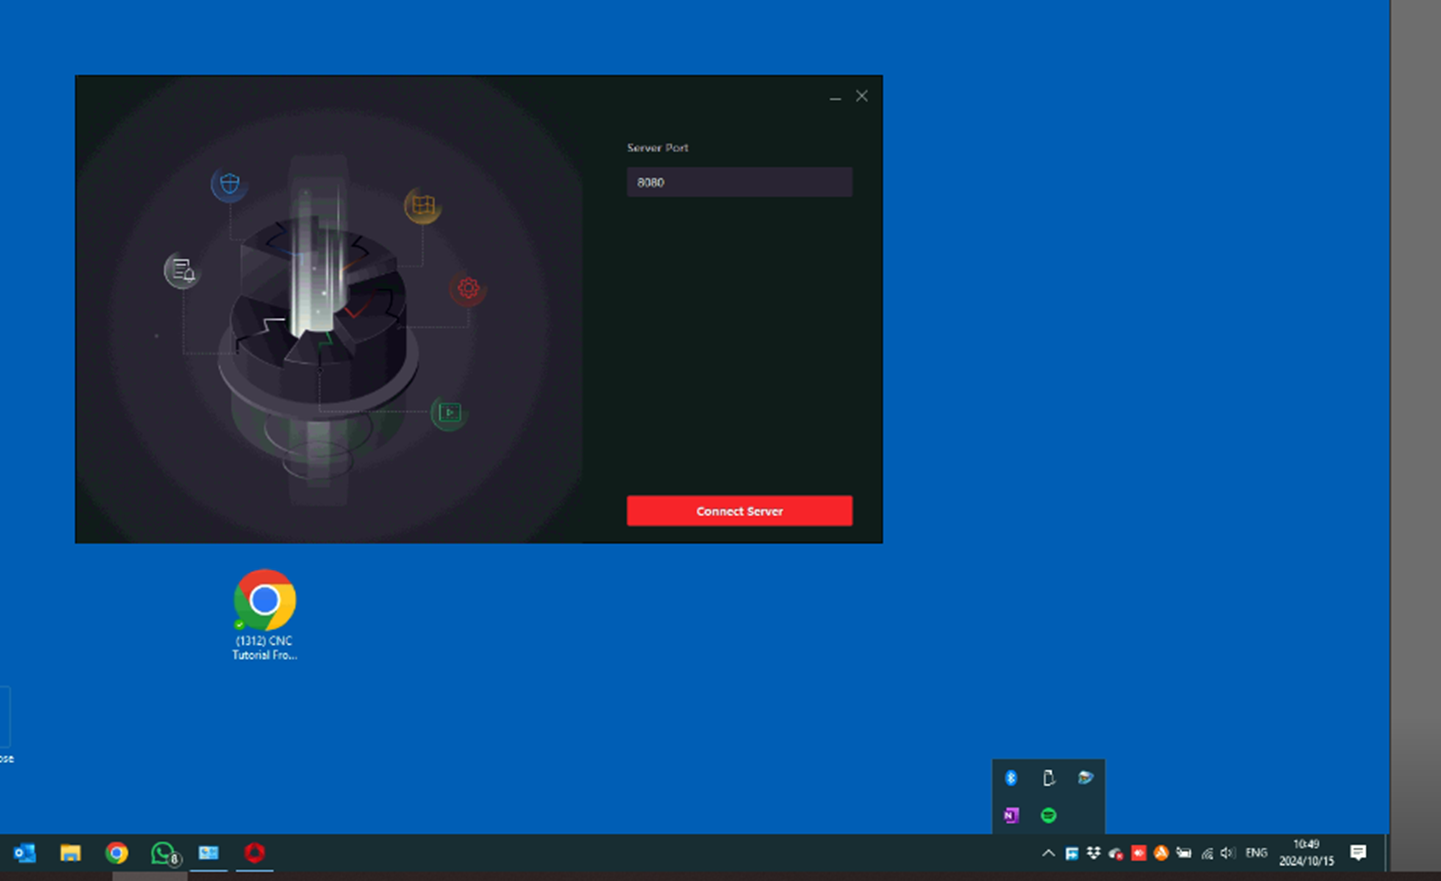The width and height of the screenshot is (1441, 881).
Task: Minimize the server connection window
Action: [x=835, y=97]
